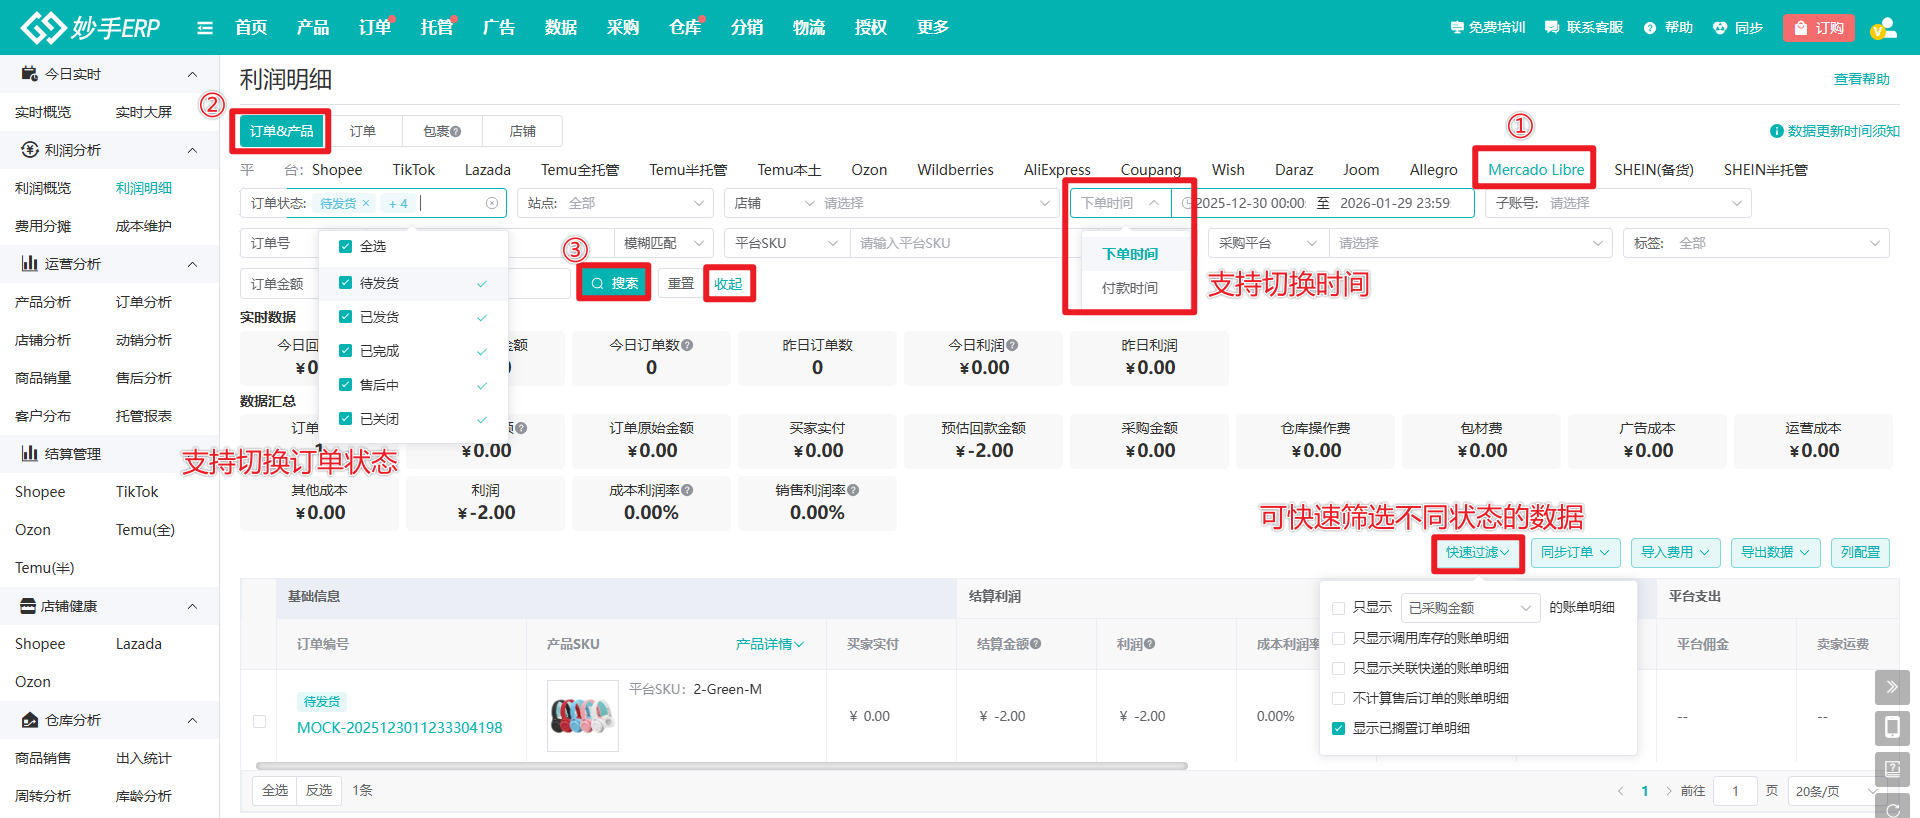Viewport: 1920px width, 818px height.
Task: Click the 帮助 question mark icon
Action: [x=1650, y=28]
